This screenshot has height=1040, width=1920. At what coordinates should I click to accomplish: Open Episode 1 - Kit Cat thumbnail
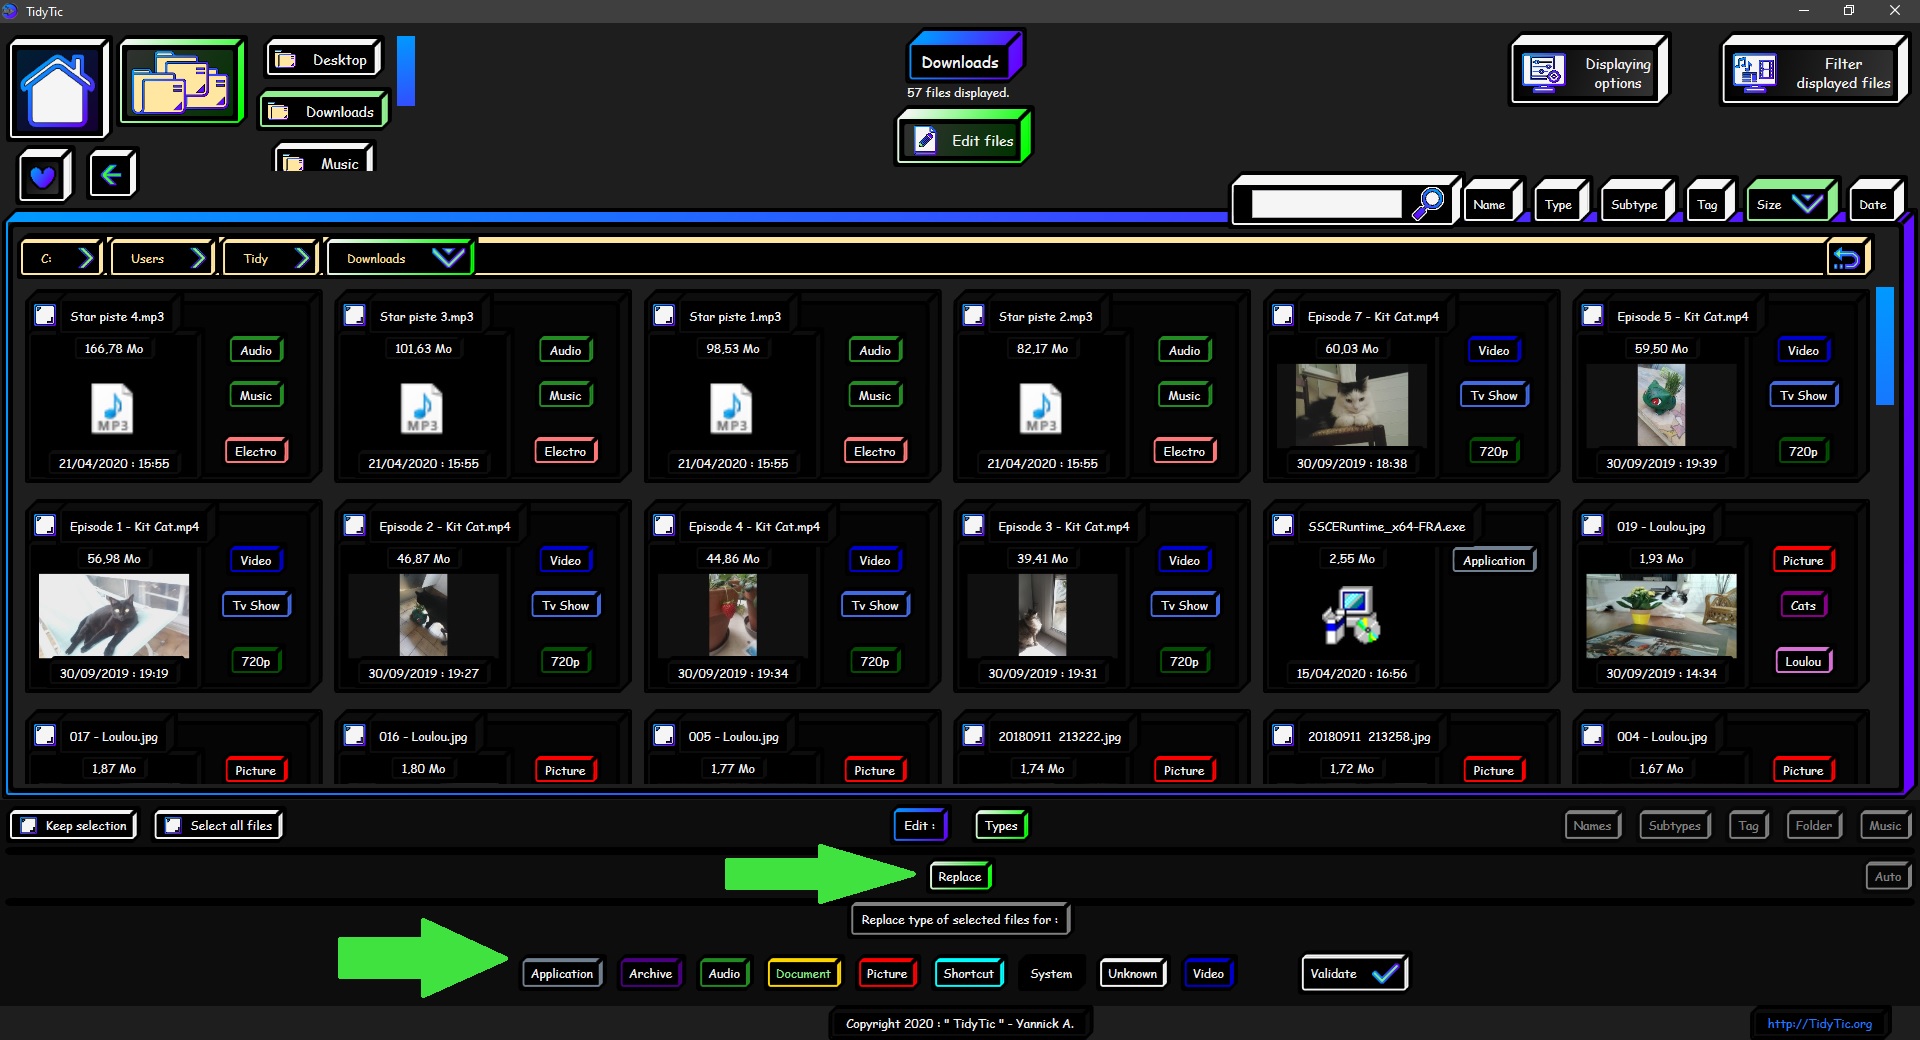coord(113,615)
